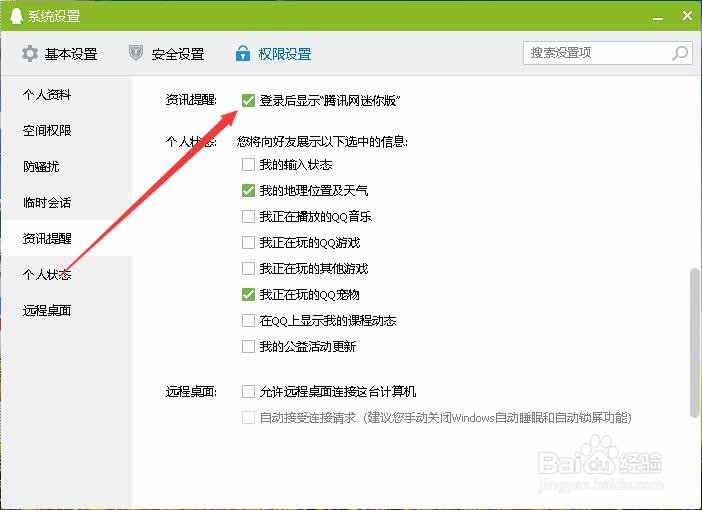Click the QQ penguin logo in title bar
The height and width of the screenshot is (510, 702).
coord(16,16)
